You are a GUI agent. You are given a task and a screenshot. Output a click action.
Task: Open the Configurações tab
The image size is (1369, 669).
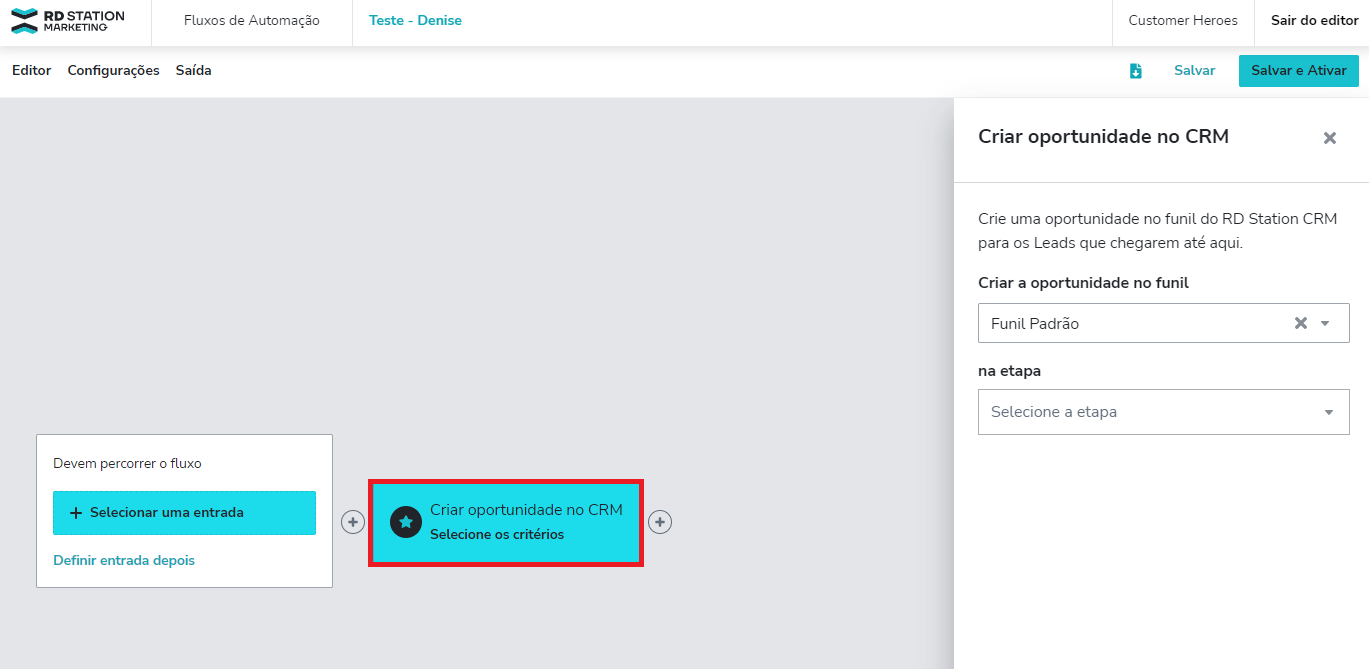(x=113, y=71)
